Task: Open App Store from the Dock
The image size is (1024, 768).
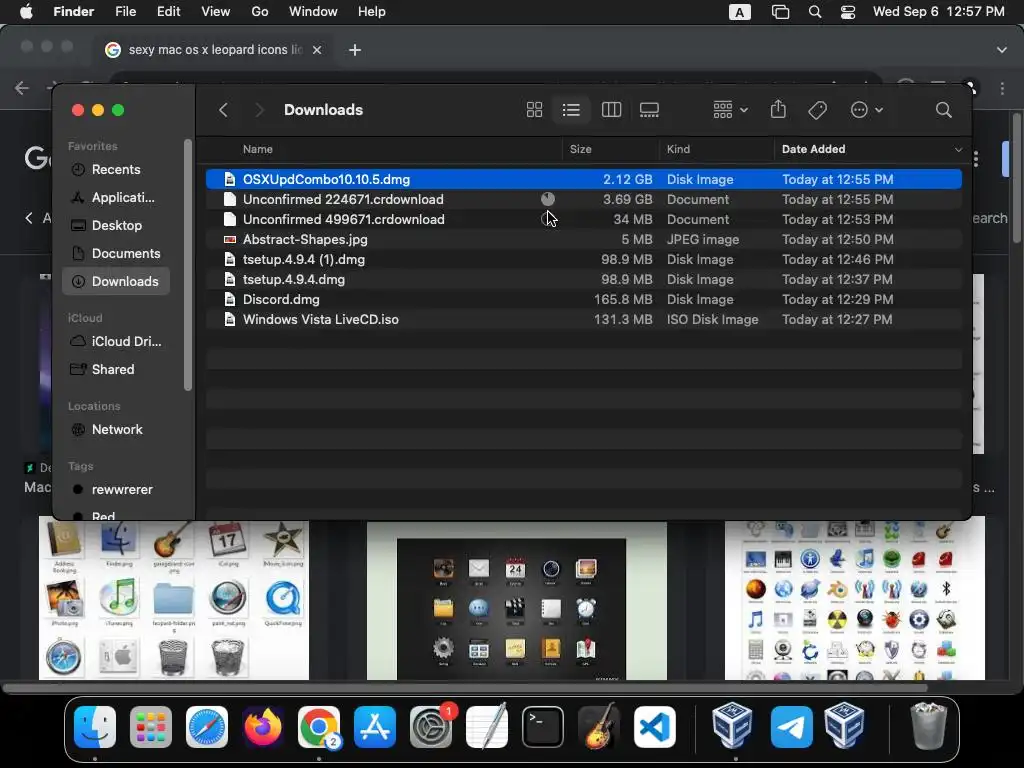Action: click(375, 727)
